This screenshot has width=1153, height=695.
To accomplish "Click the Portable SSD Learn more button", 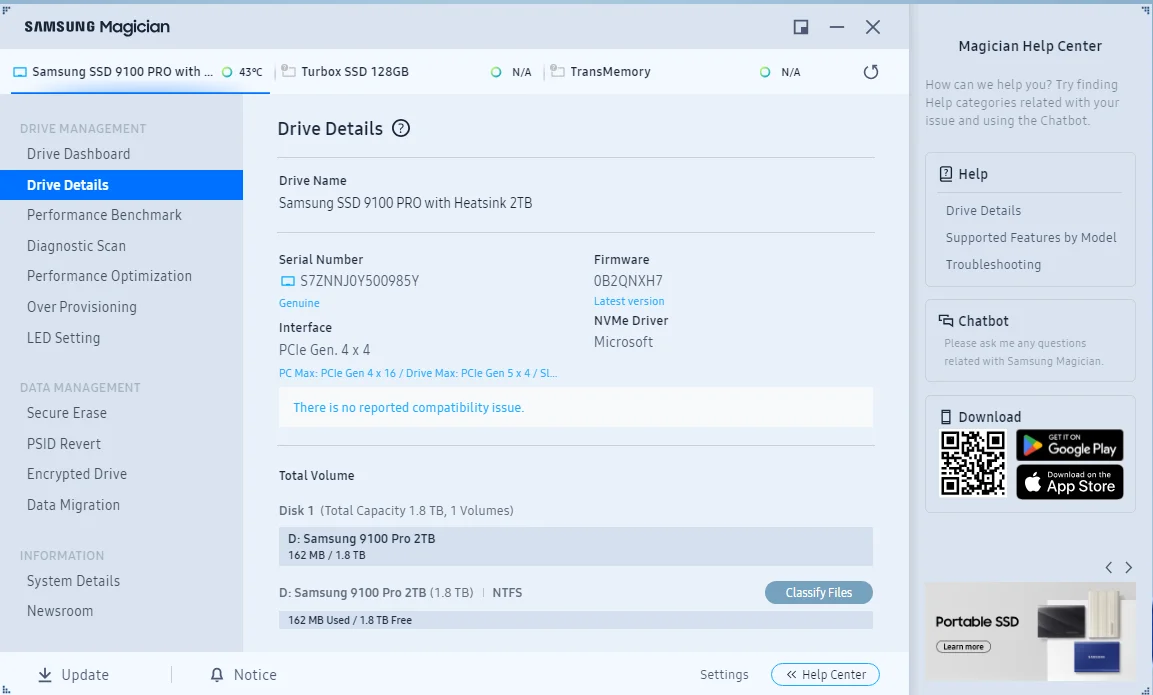I will (963, 646).
